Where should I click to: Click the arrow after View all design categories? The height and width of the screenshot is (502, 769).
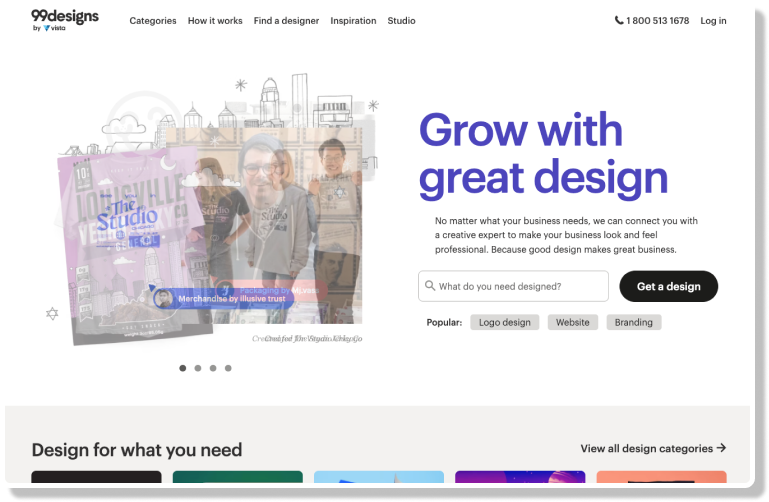[x=721, y=449]
